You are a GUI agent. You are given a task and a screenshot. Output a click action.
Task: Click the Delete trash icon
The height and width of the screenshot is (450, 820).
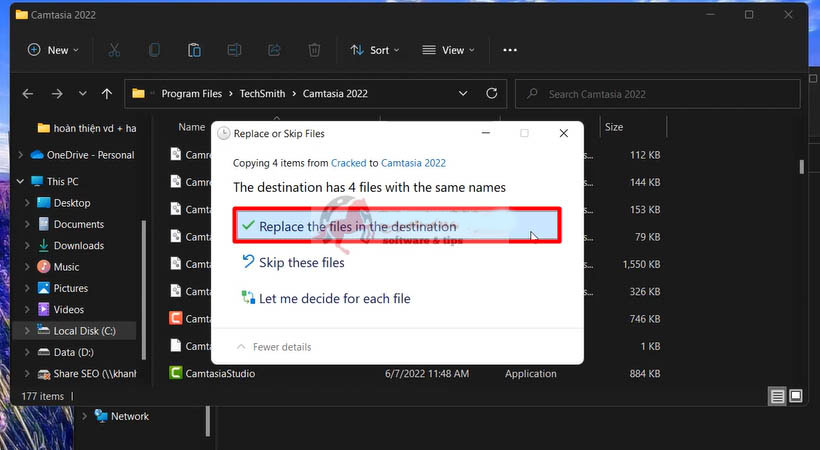click(x=314, y=50)
